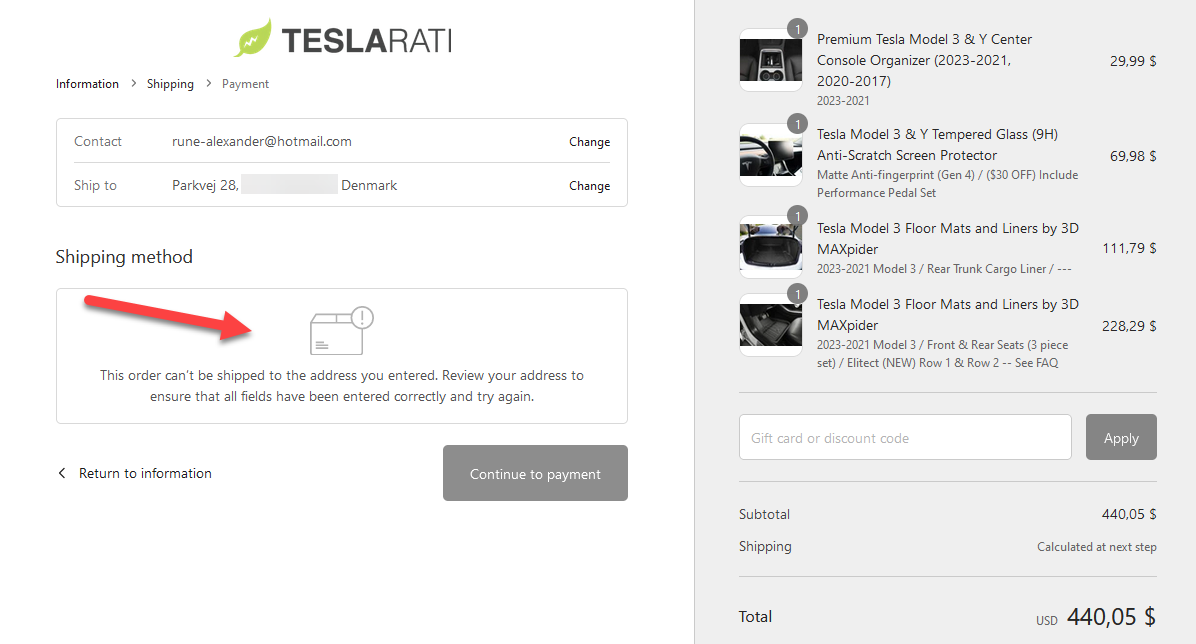Click the Total label

(755, 617)
